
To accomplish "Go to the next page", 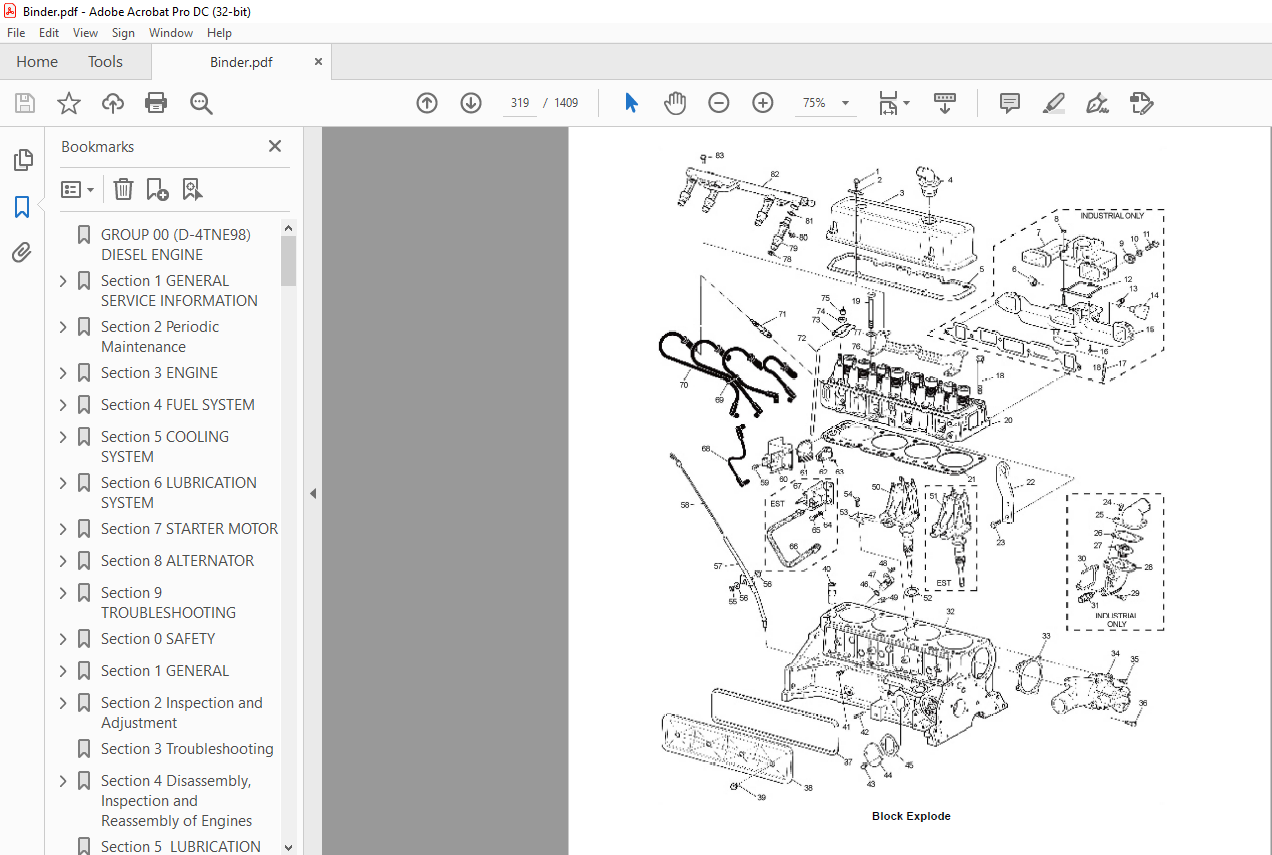I will pyautogui.click(x=471, y=103).
